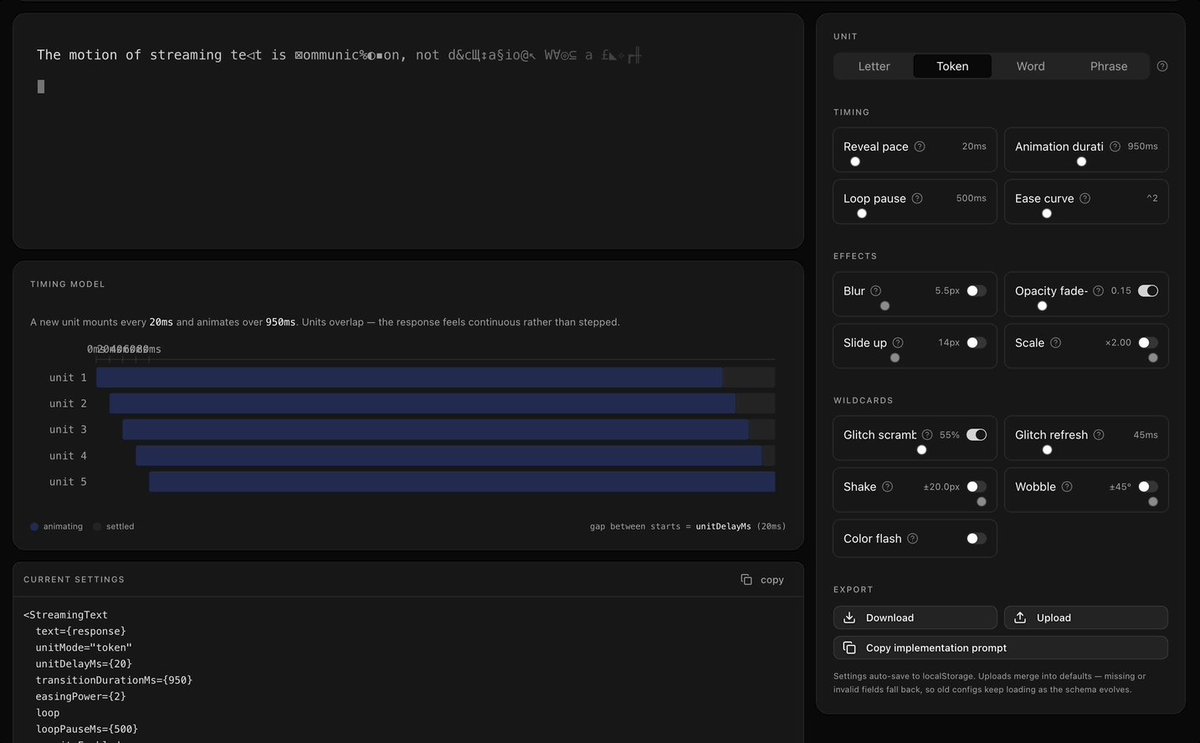
Task: Click the 'animating' legend label
Action: point(63,526)
